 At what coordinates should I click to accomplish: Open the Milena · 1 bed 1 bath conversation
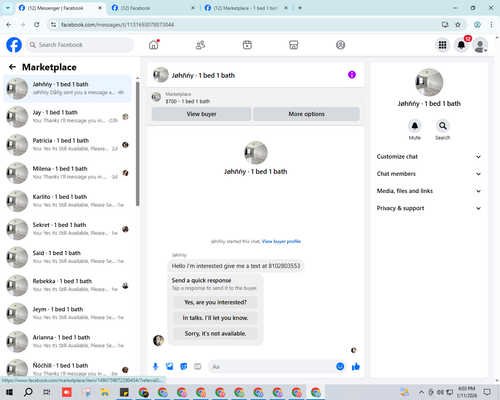(x=67, y=173)
